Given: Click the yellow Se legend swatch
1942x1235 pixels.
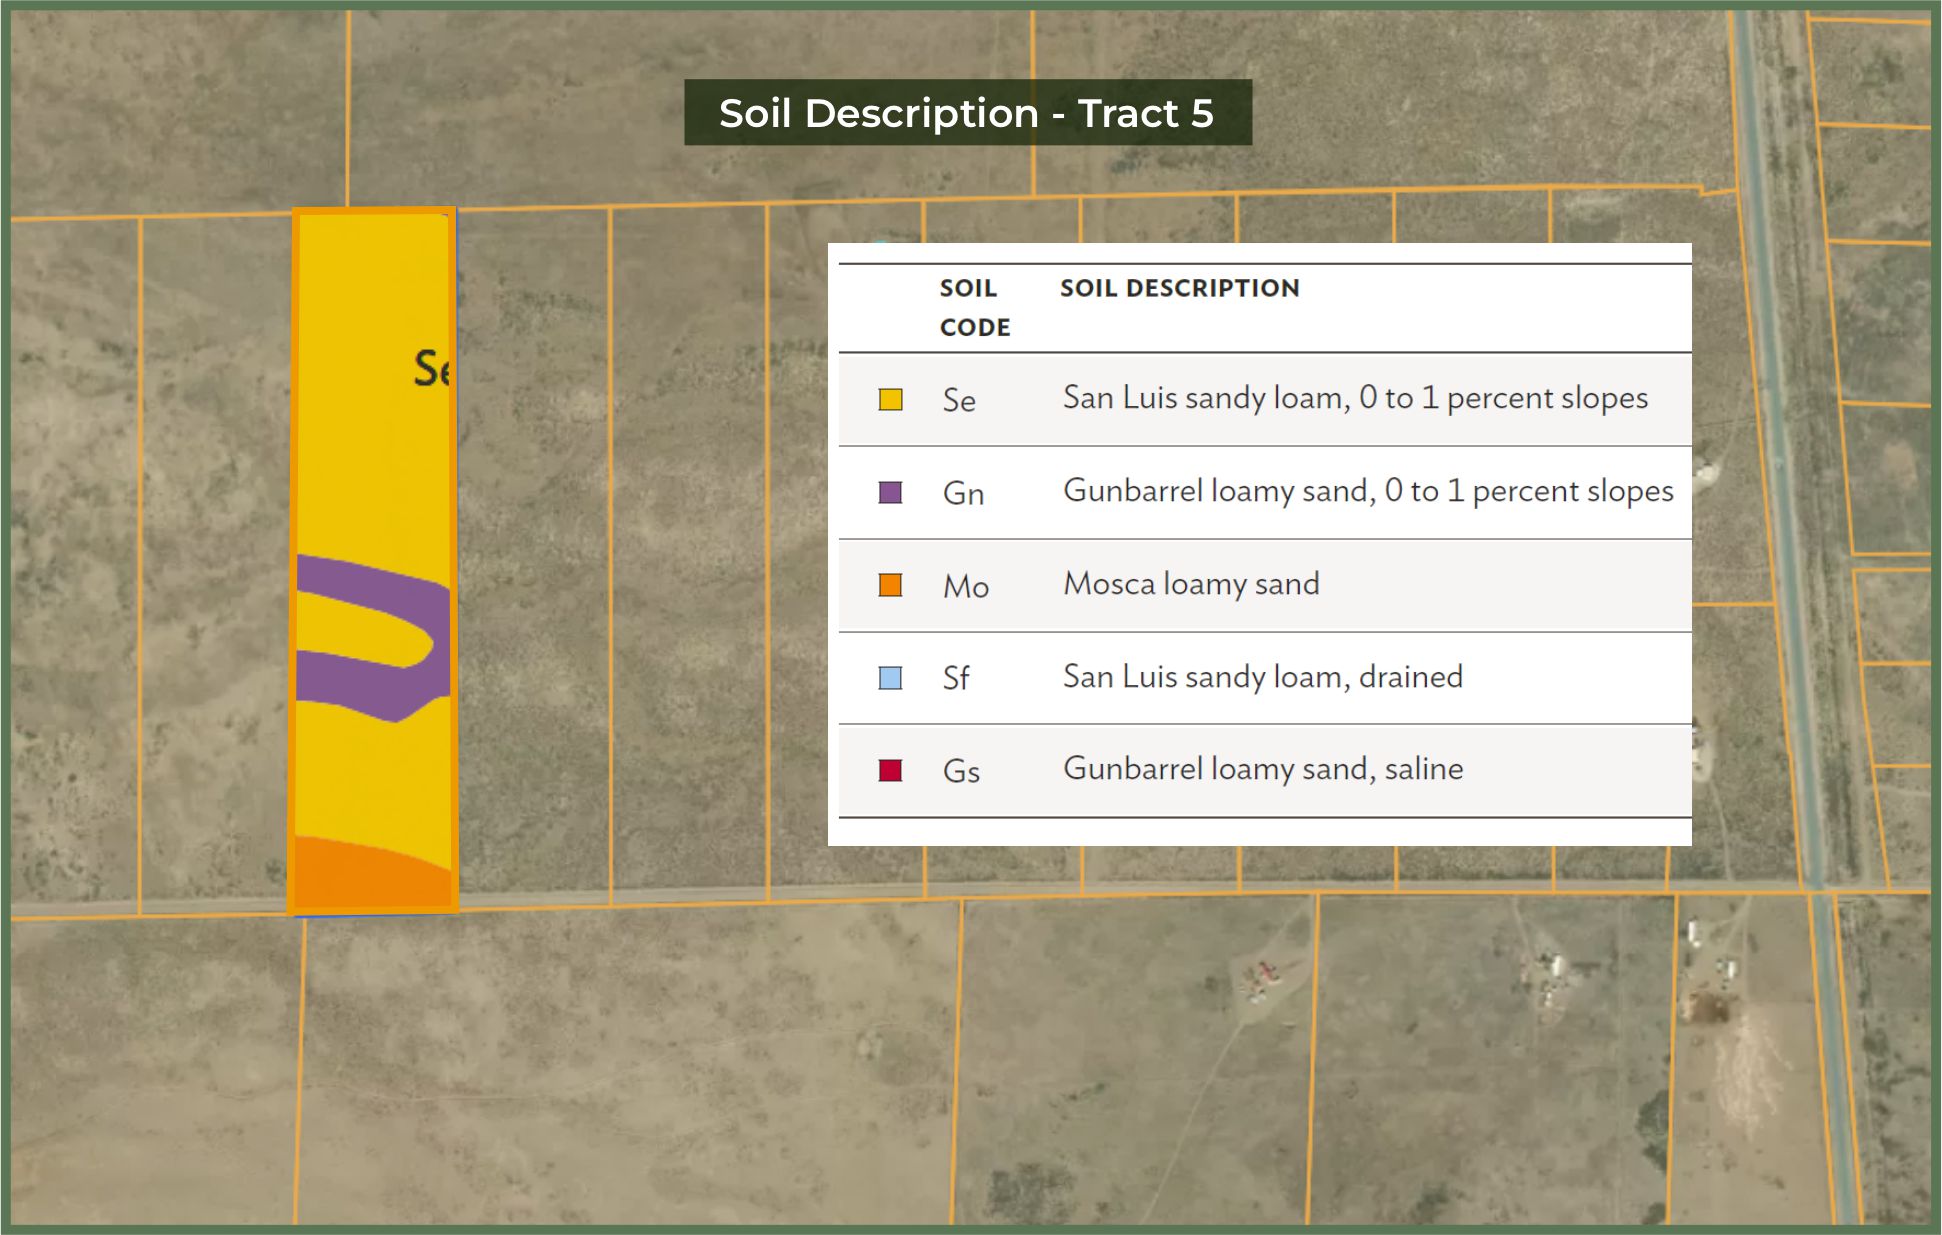Looking at the screenshot, I should click(890, 400).
